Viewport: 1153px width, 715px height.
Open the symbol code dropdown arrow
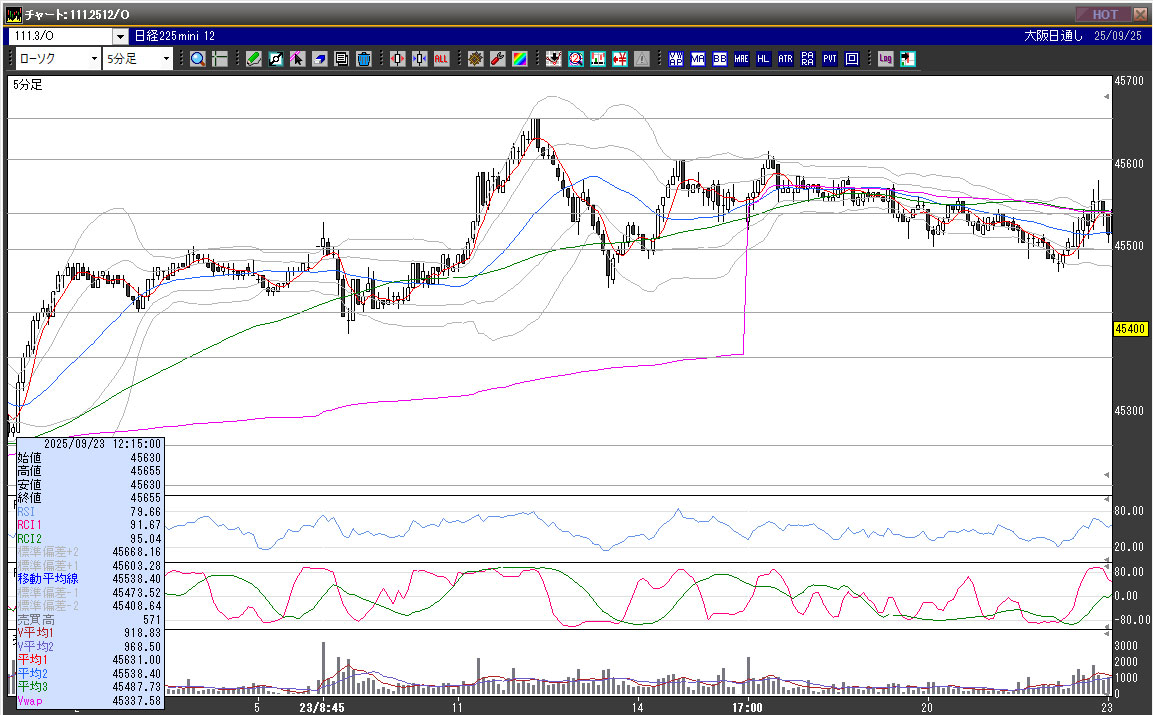120,36
